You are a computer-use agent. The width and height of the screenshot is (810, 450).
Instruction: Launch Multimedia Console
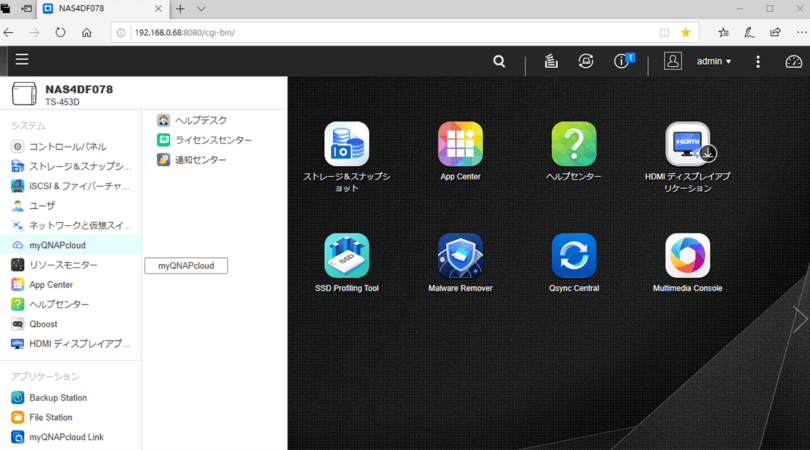tap(687, 256)
